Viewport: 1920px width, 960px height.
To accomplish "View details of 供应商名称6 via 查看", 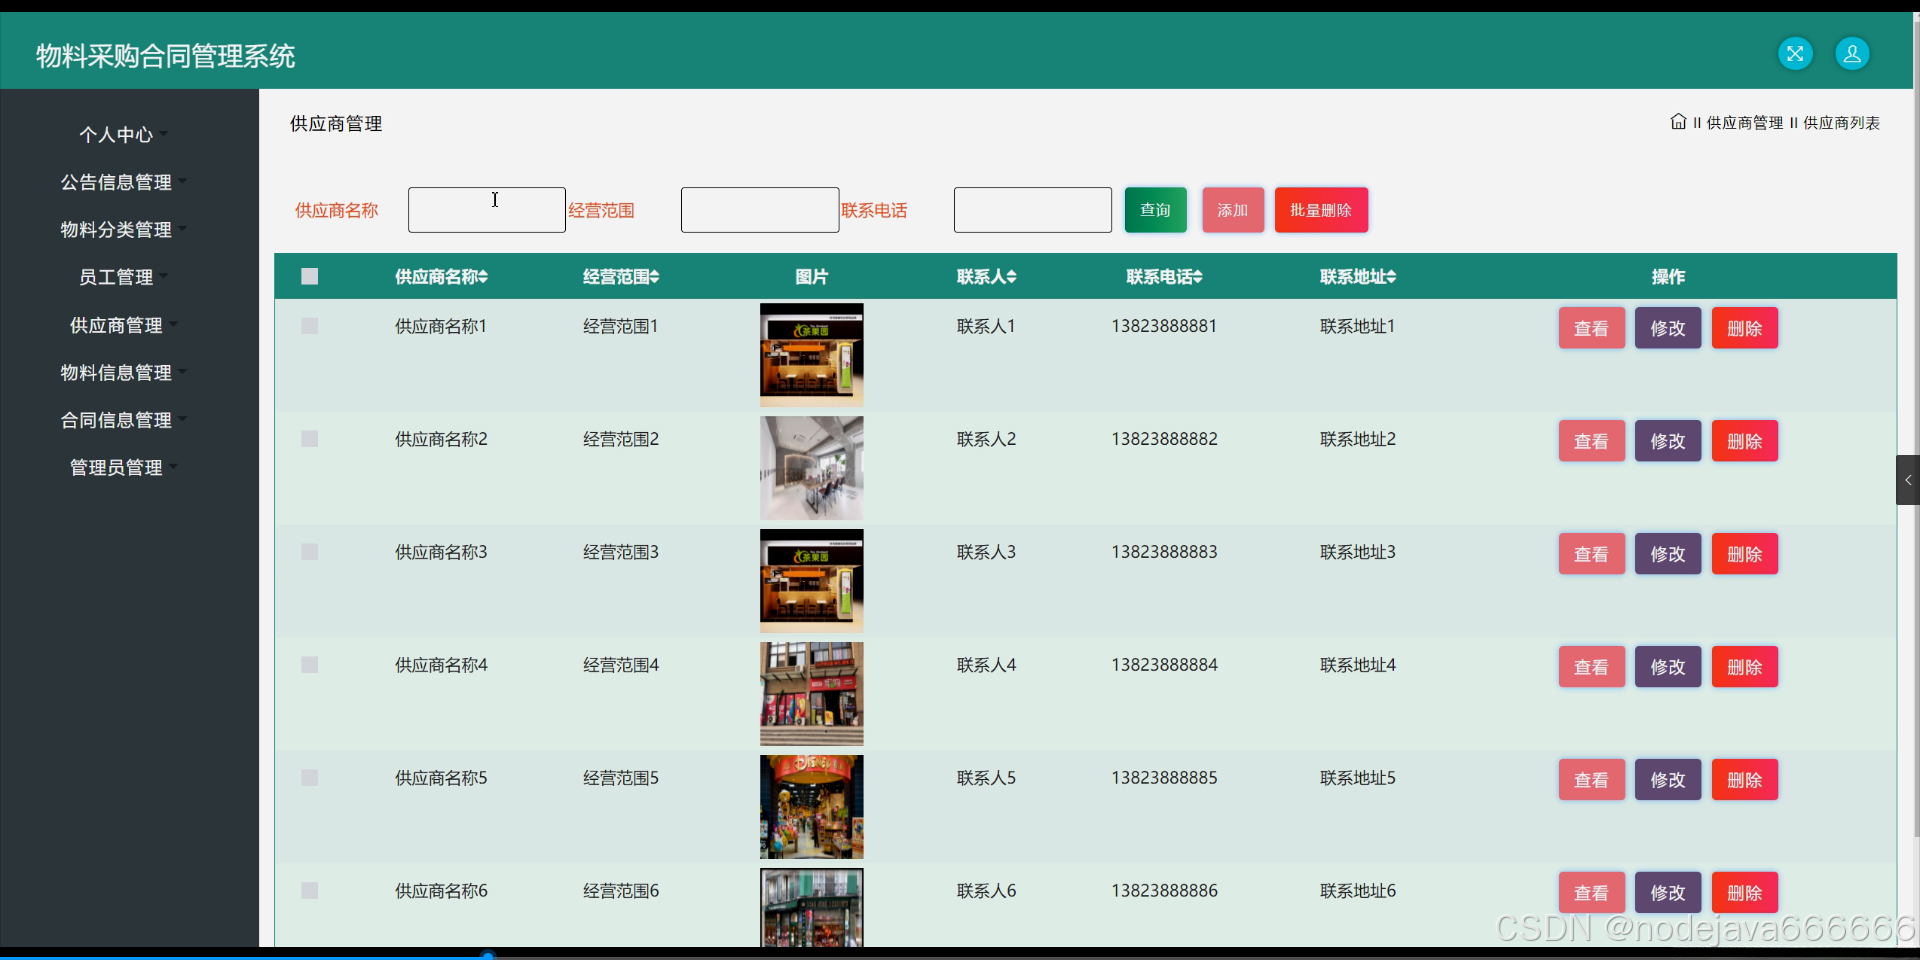I will 1591,893.
